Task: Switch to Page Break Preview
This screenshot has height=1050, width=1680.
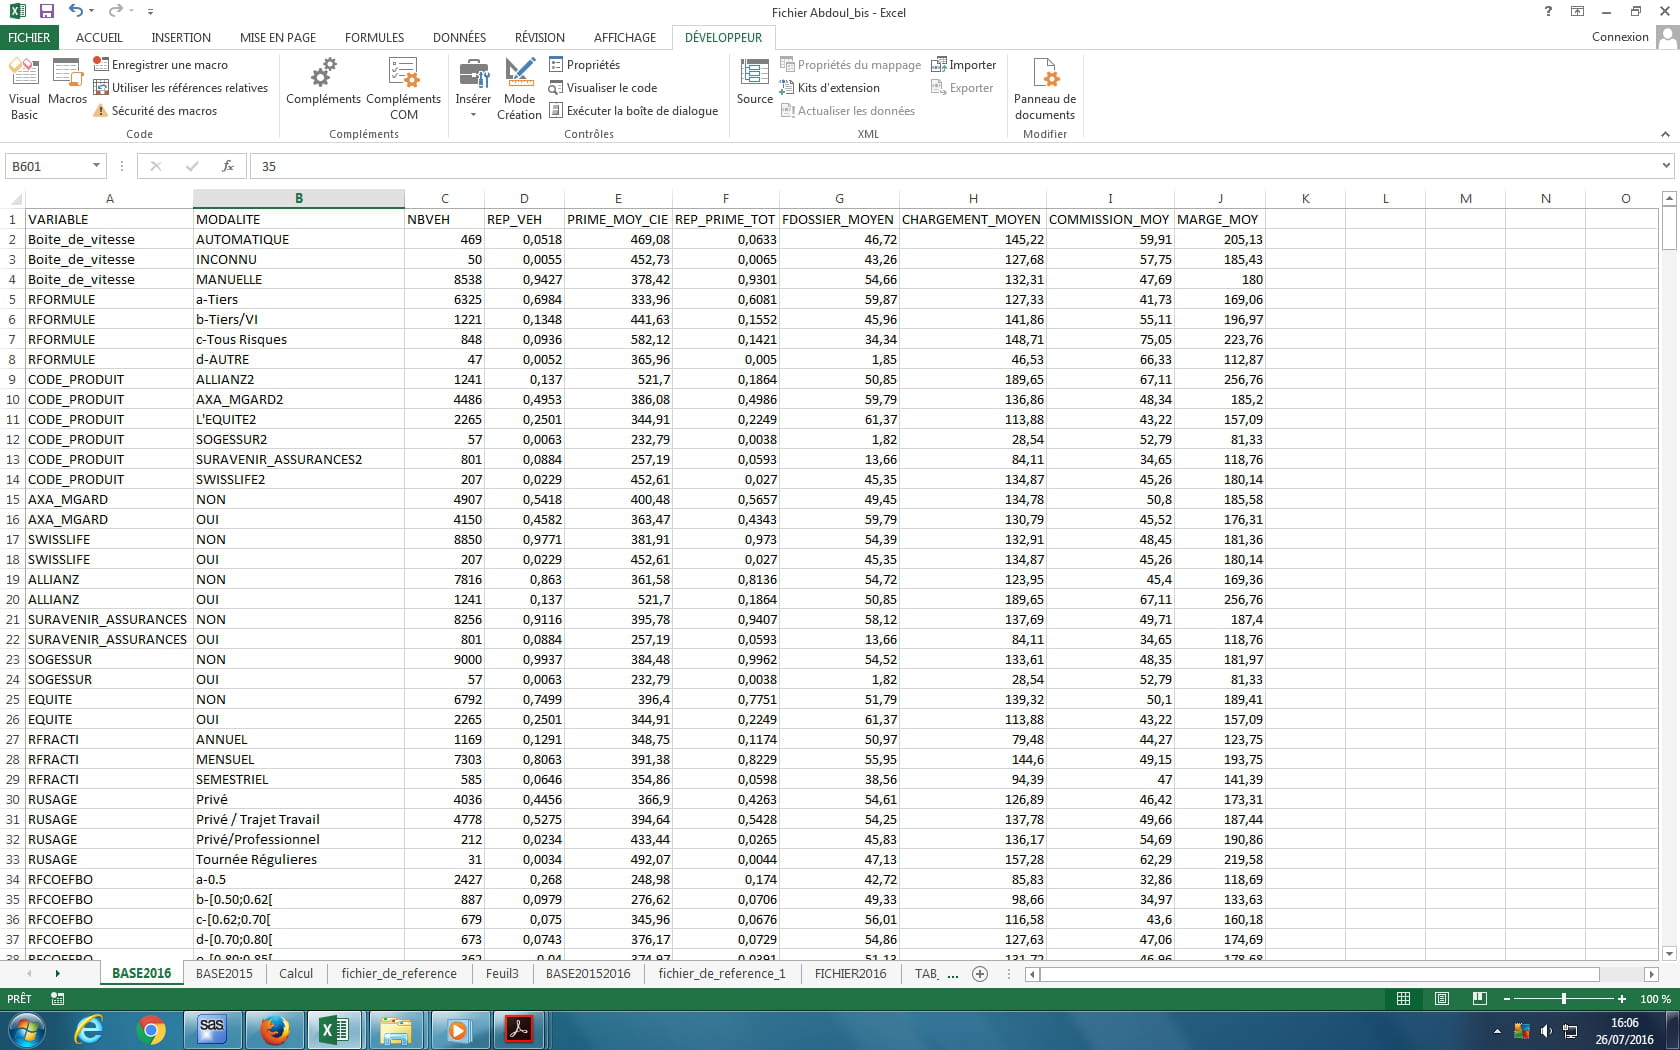Action: pos(1480,998)
